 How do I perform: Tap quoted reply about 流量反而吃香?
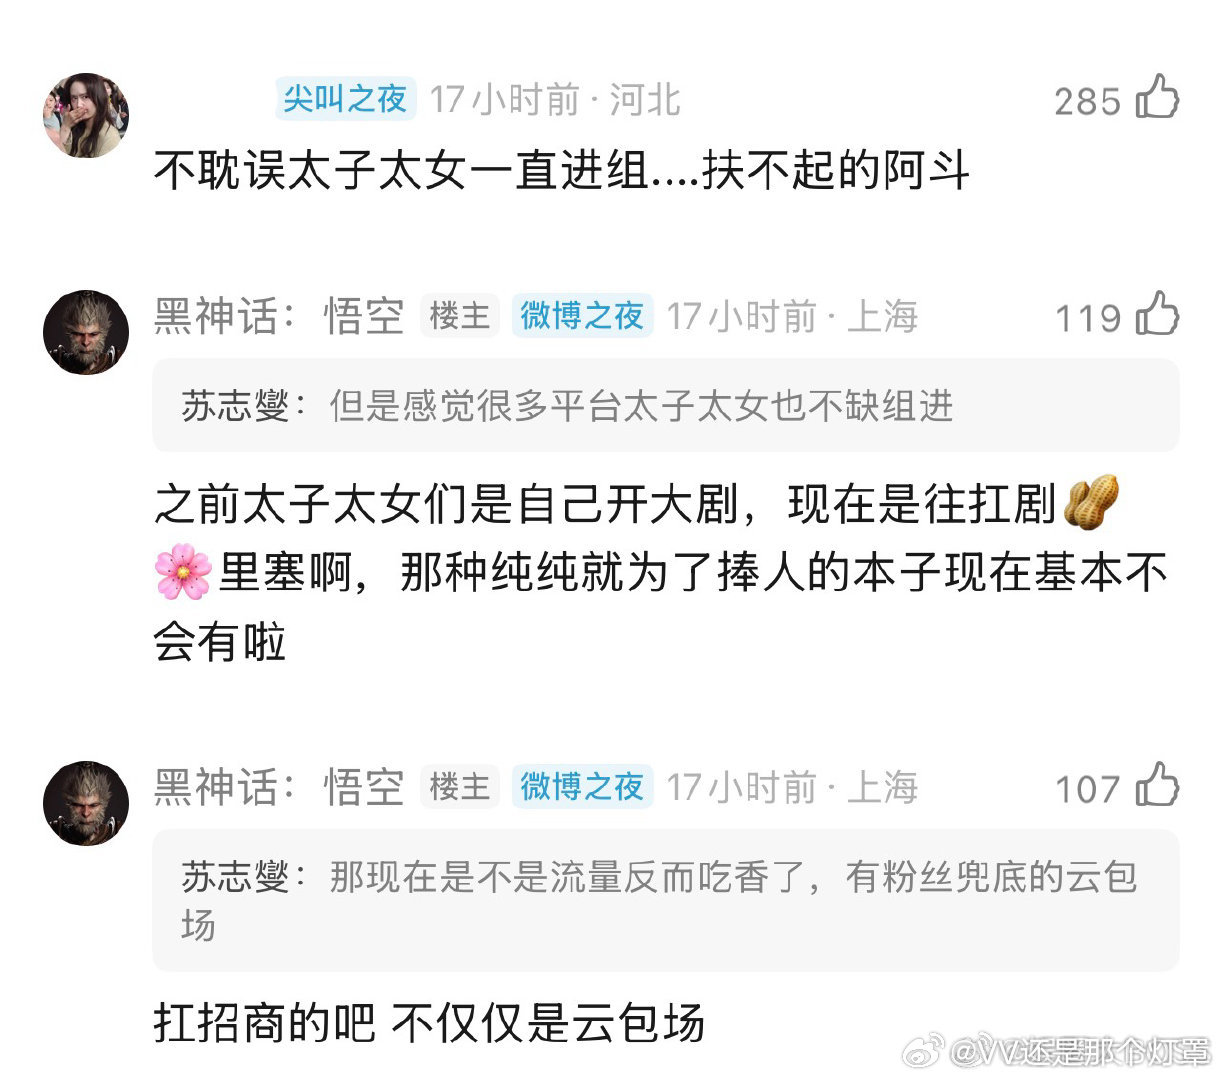[x=666, y=900]
